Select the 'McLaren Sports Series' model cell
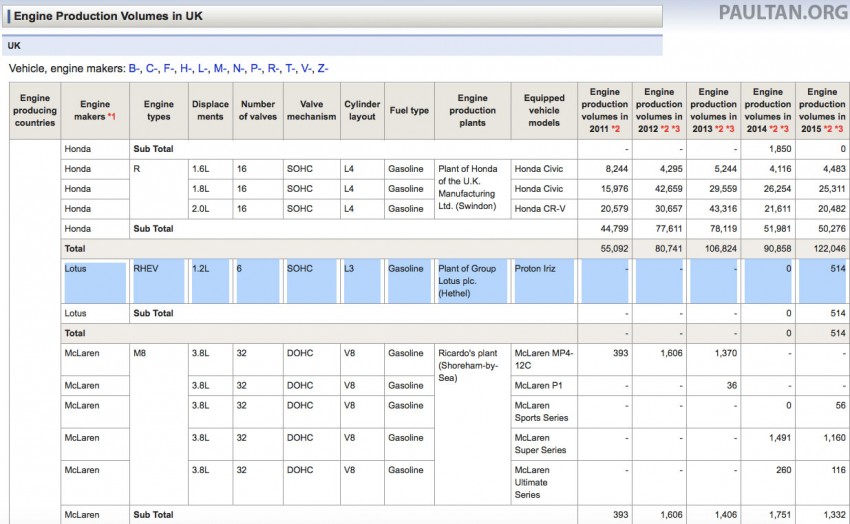The height and width of the screenshot is (524, 850). point(544,412)
